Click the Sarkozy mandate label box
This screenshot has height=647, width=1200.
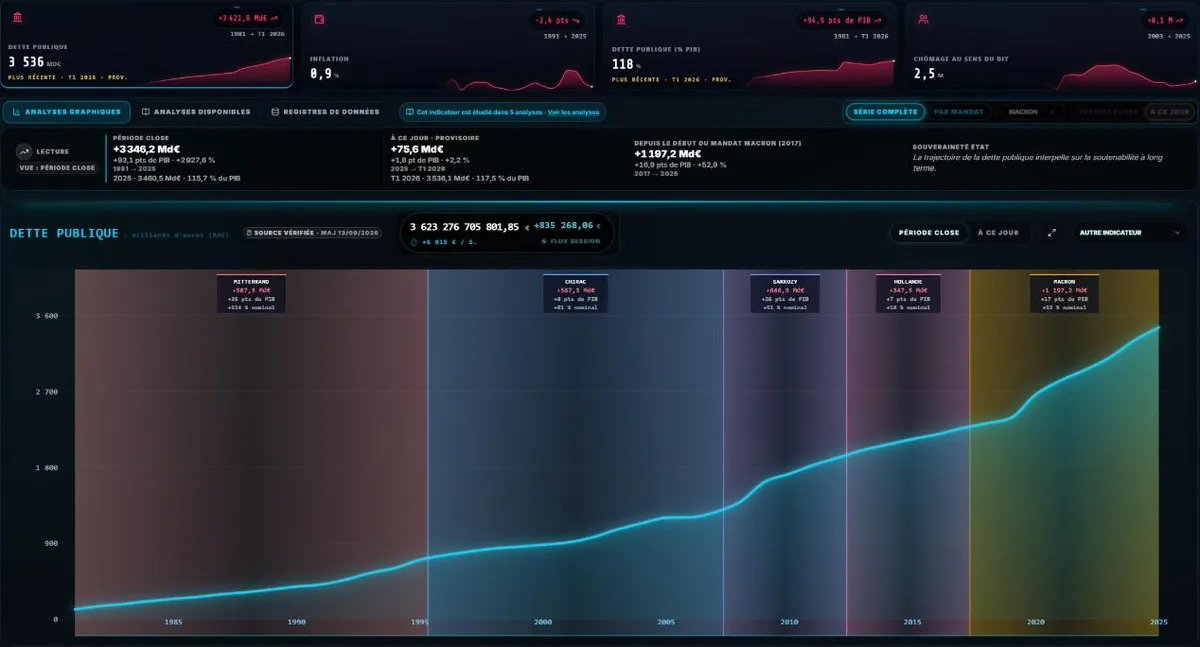tap(785, 293)
